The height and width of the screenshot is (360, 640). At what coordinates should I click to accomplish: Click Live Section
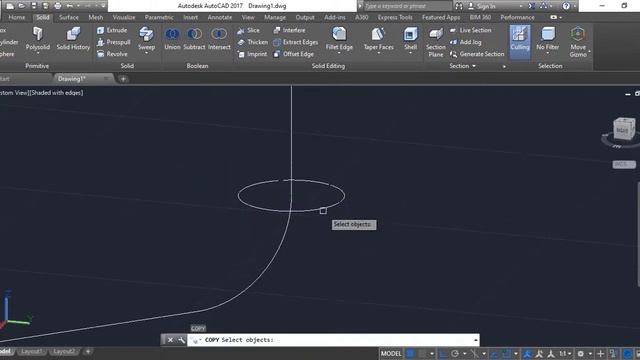point(471,30)
